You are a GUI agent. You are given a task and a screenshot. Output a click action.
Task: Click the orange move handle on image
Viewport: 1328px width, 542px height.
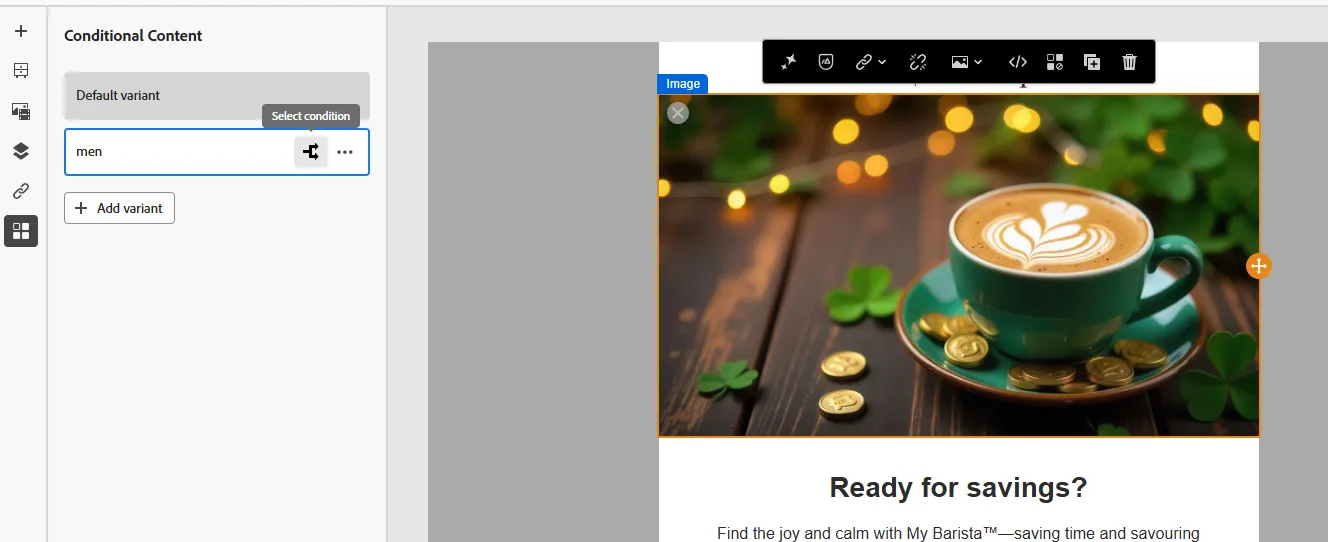1258,266
